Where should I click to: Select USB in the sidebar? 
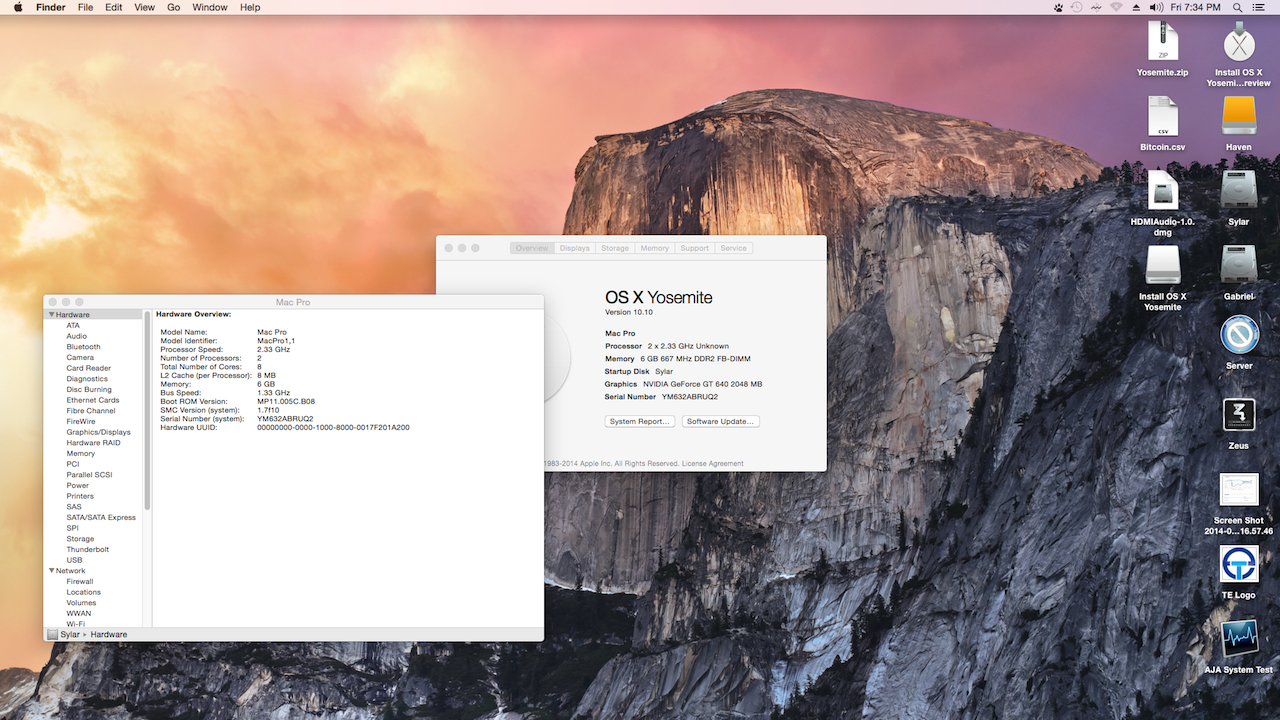74,560
